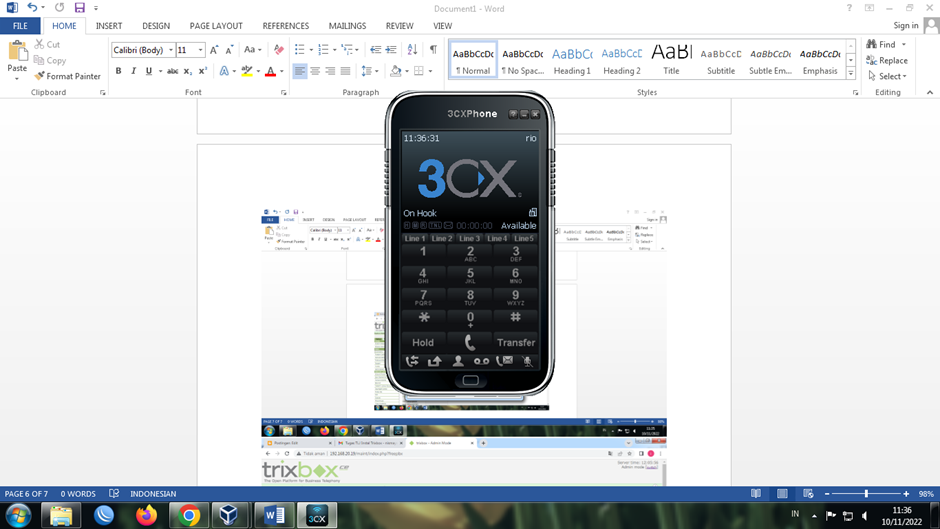Click the zoom slider handle

[866, 494]
